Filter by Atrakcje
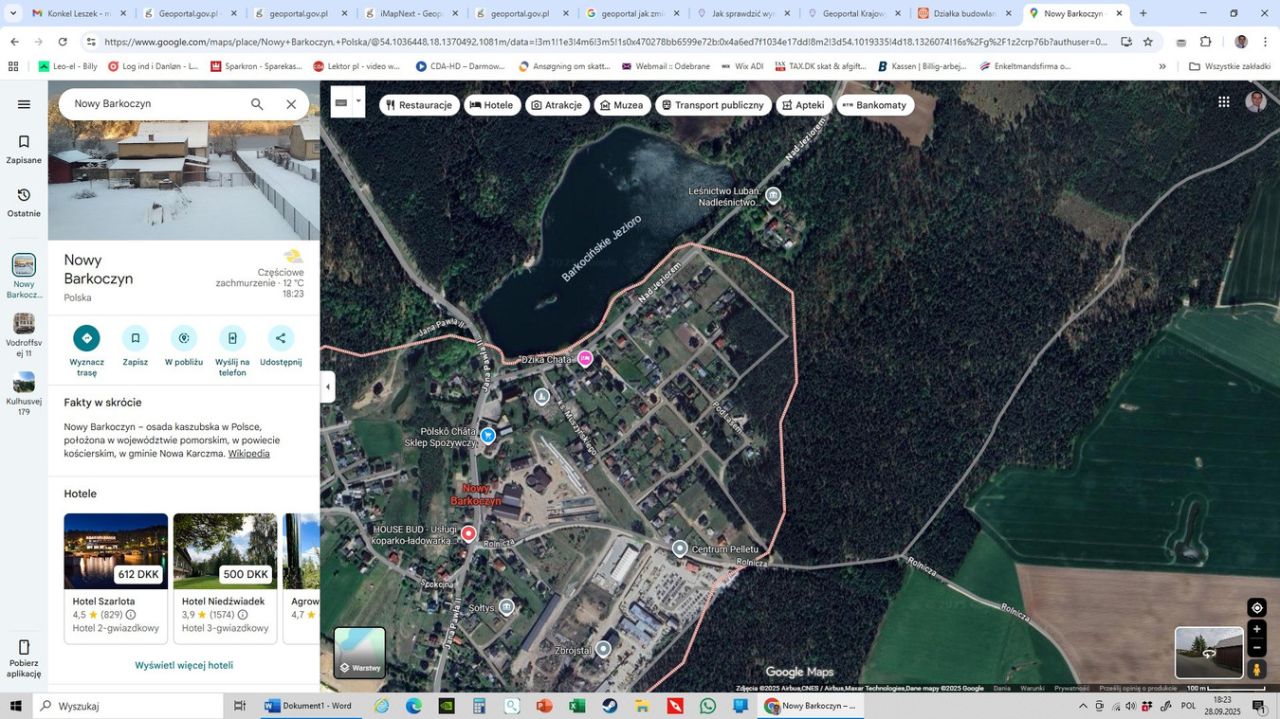The width and height of the screenshot is (1280, 719). tap(557, 105)
